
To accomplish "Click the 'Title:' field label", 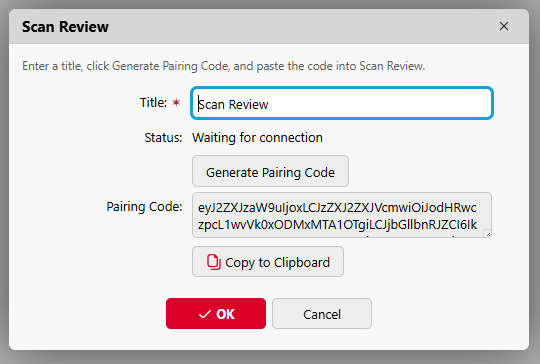I will [153, 103].
